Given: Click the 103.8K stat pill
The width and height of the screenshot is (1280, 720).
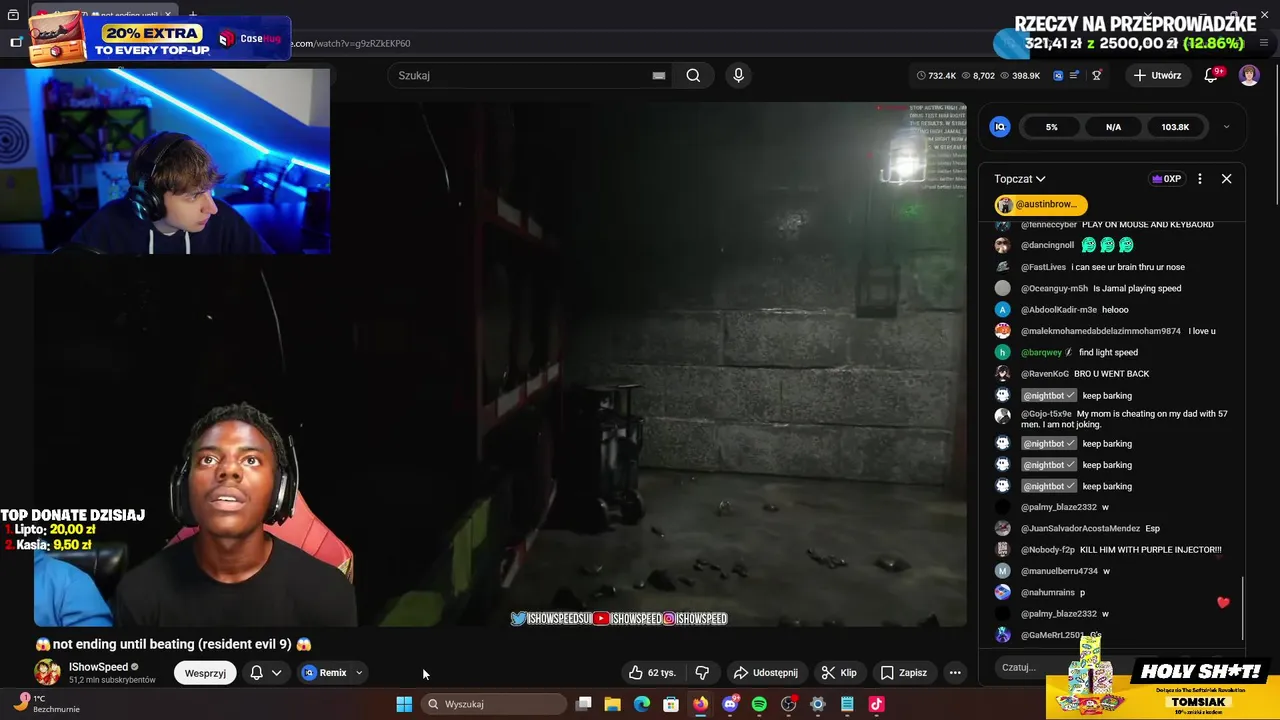Looking at the screenshot, I should [x=1175, y=127].
